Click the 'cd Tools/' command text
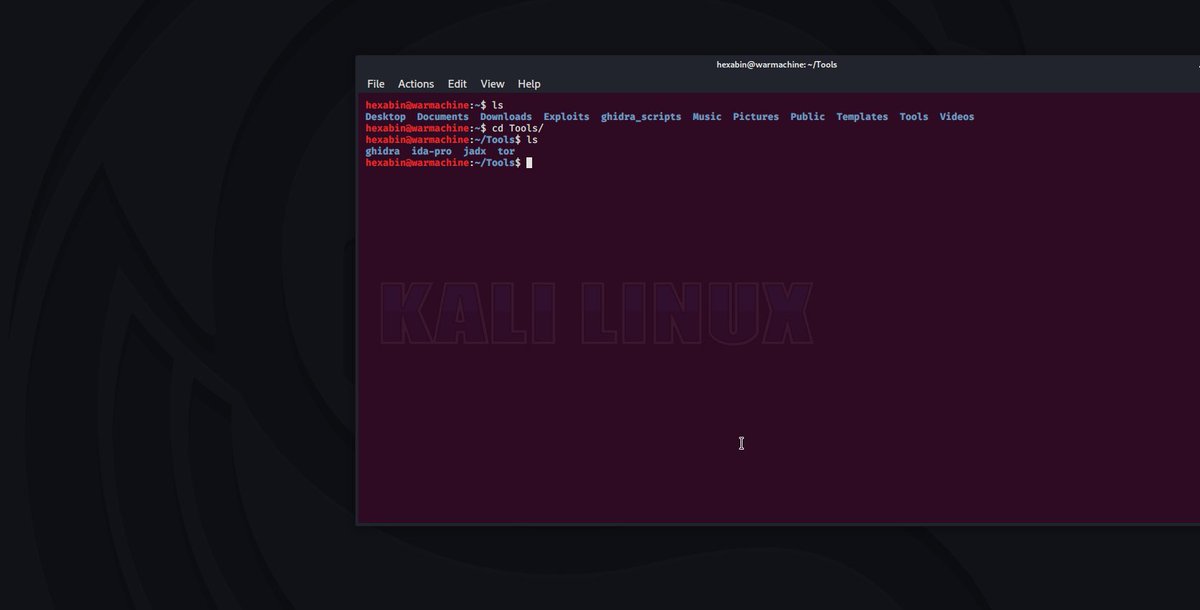Screen dimensions: 1200x610 (x=518, y=128)
